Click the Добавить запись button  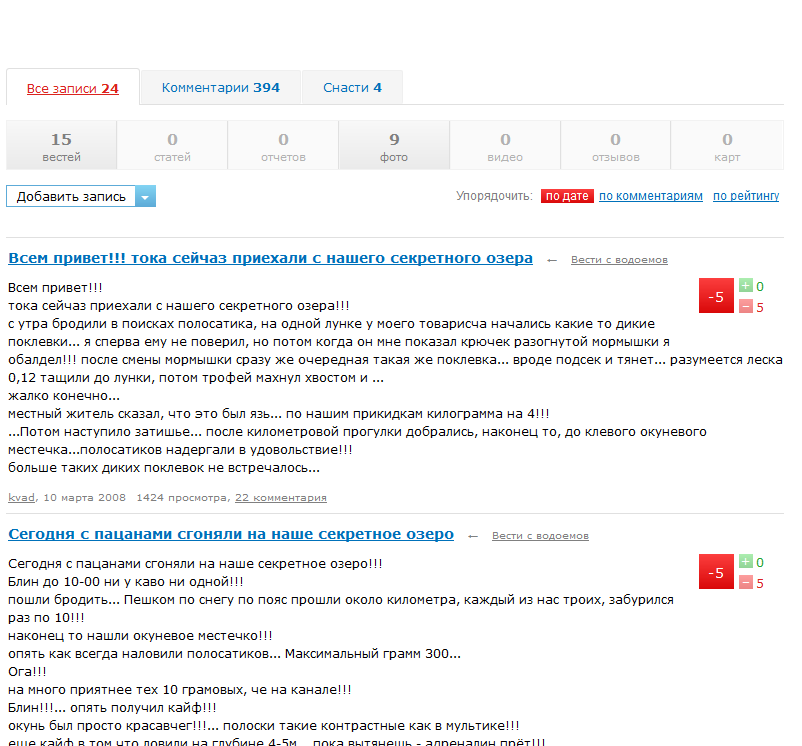pyautogui.click(x=71, y=197)
